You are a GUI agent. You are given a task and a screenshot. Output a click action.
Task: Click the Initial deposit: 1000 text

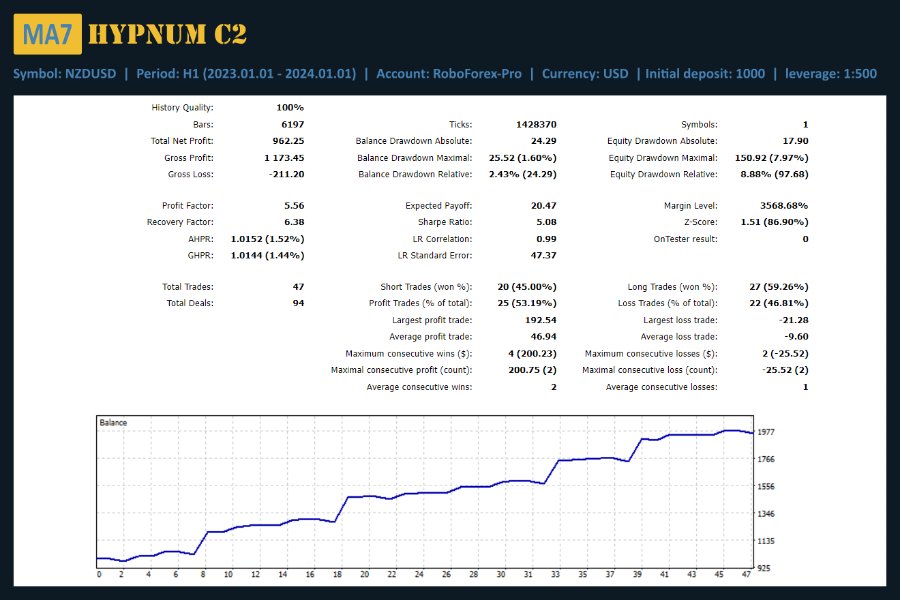click(705, 74)
